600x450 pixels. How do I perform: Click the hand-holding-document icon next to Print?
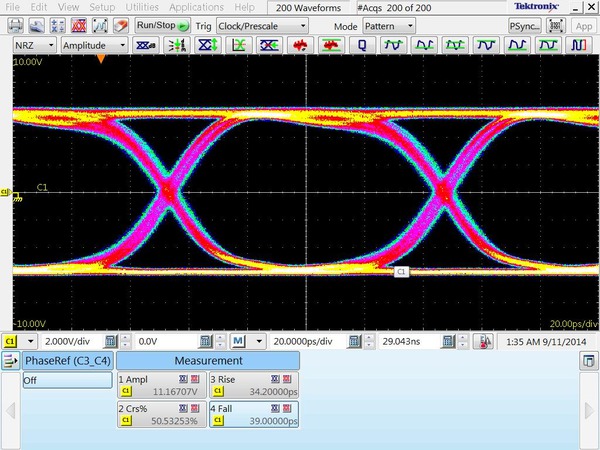tap(37, 26)
